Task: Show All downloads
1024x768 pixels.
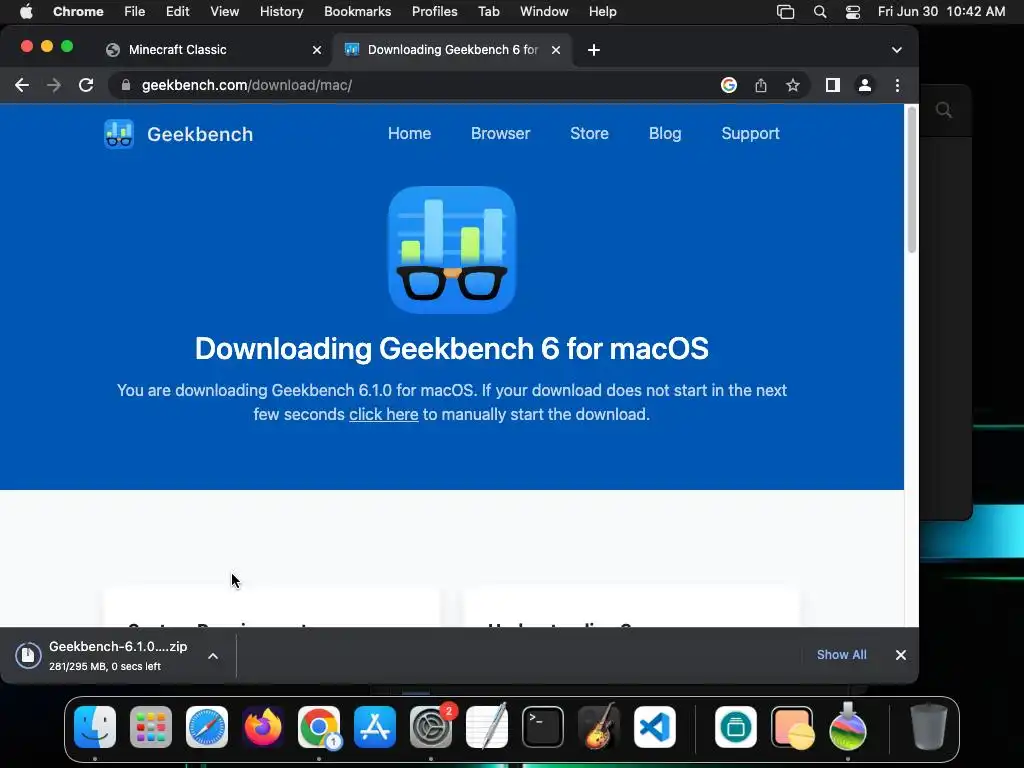Action: click(841, 654)
